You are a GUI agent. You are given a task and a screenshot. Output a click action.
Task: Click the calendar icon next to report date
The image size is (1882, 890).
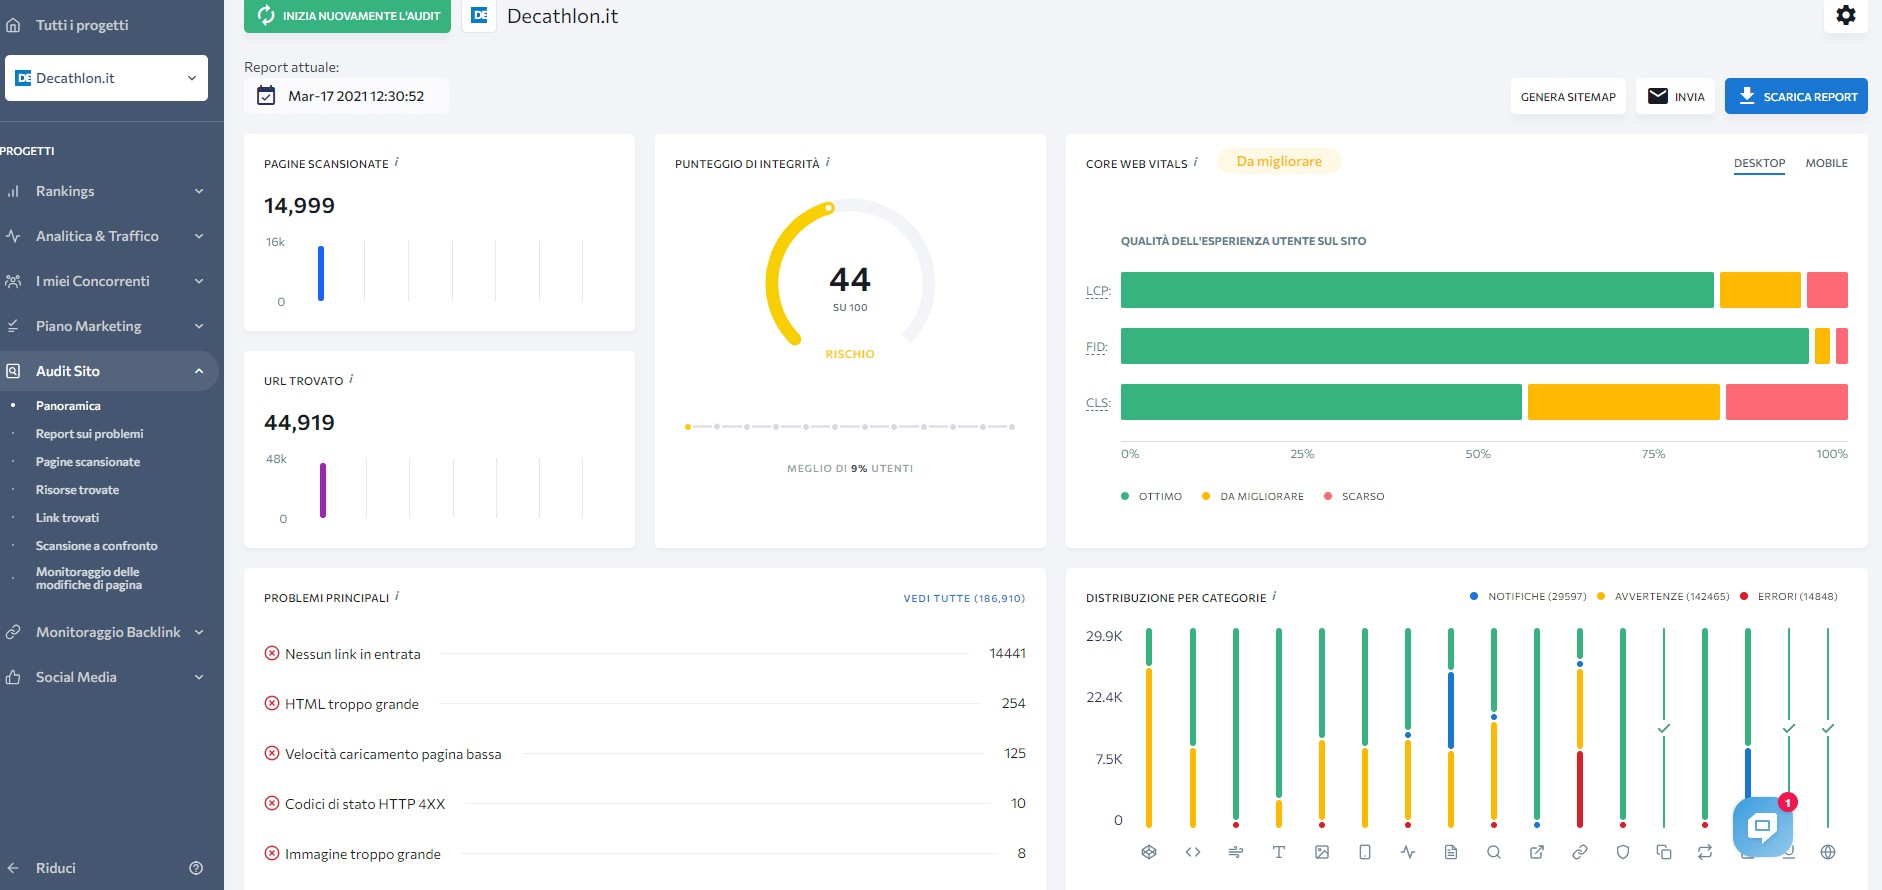coord(266,96)
